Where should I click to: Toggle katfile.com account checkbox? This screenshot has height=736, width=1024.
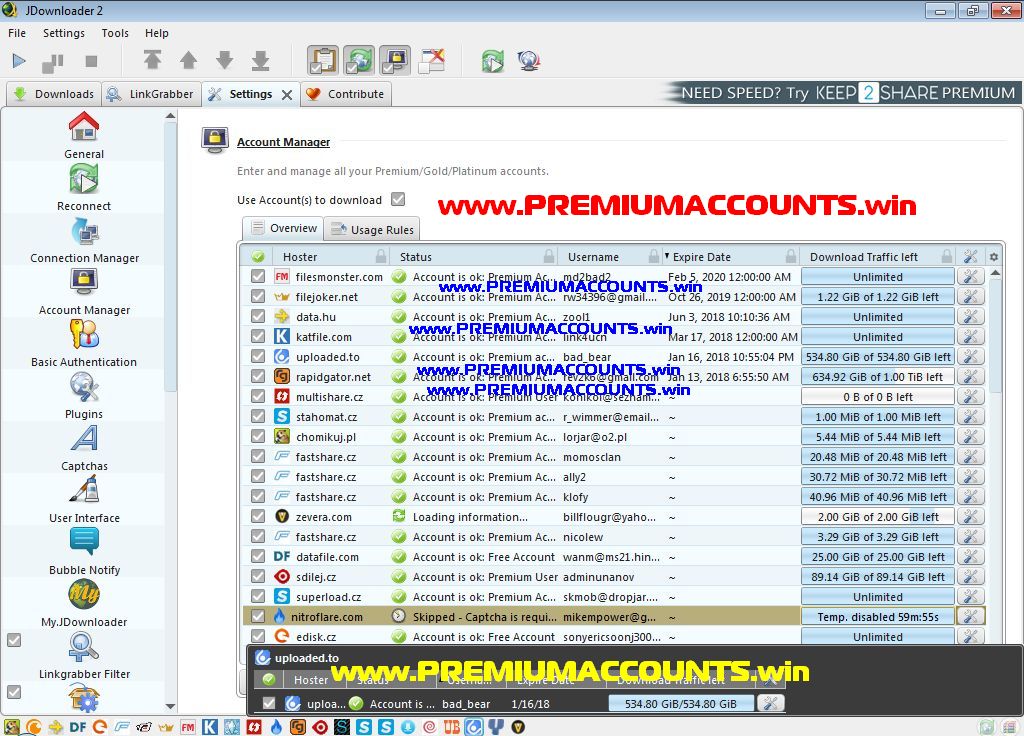coord(258,336)
